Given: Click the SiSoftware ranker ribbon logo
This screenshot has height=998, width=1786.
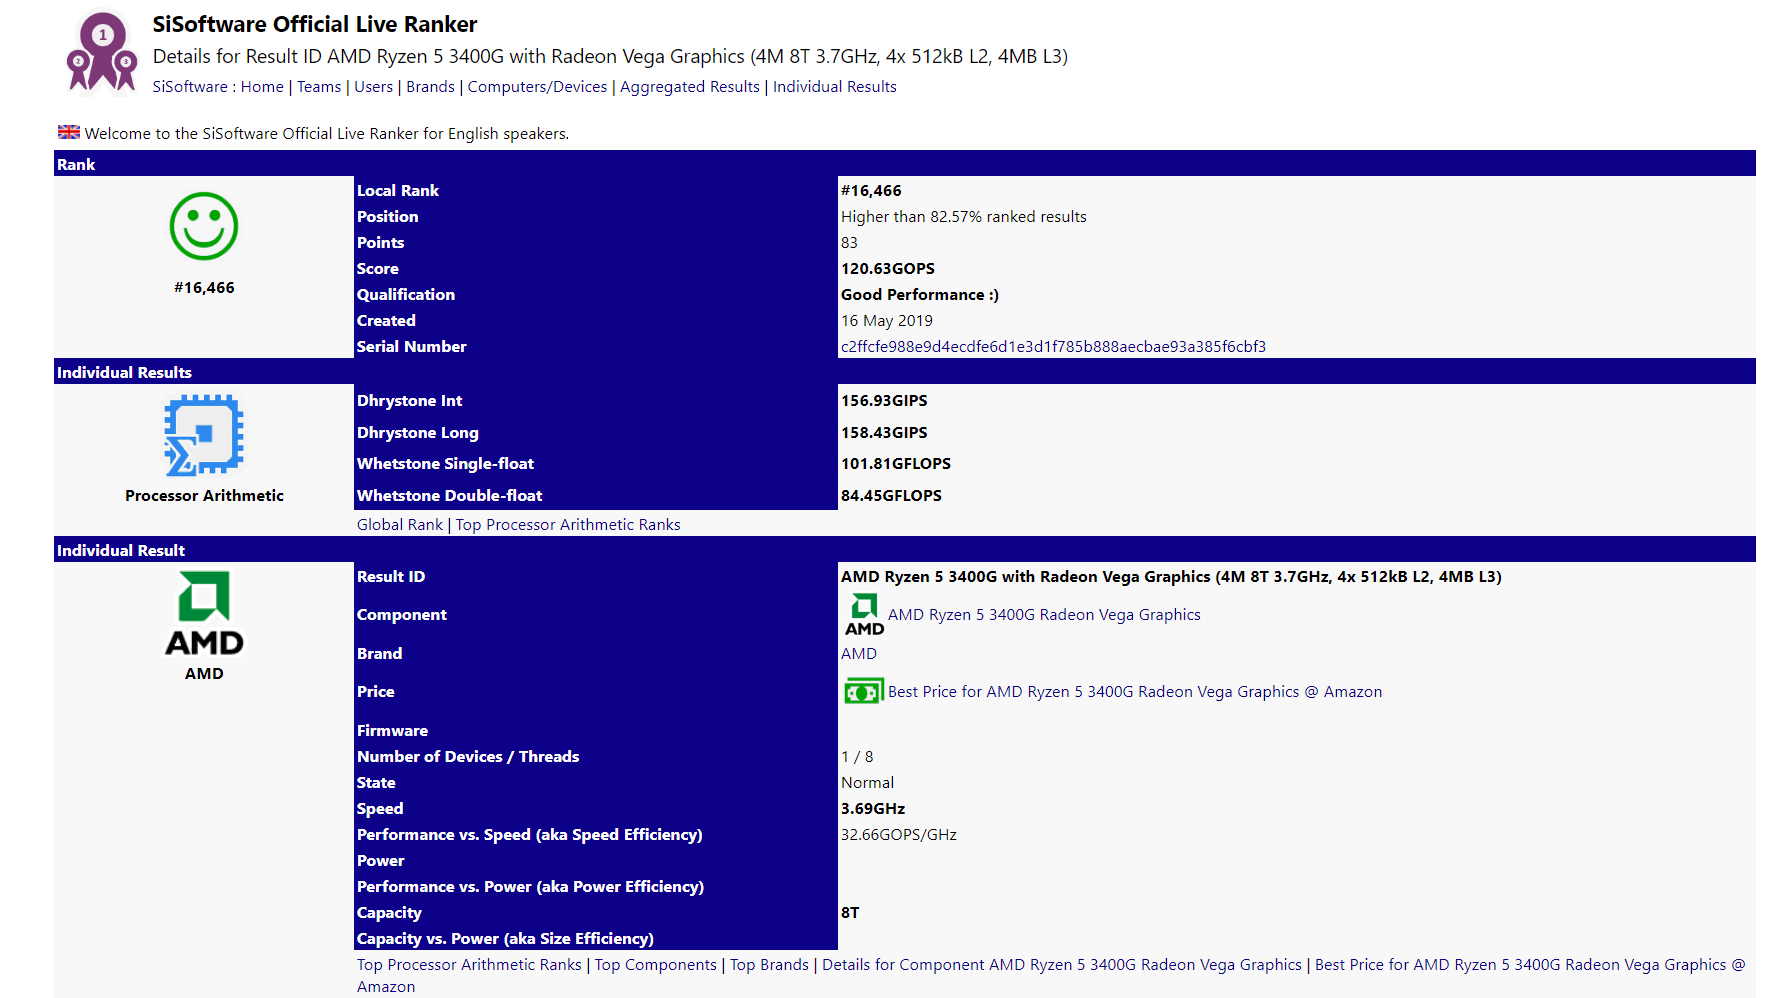Looking at the screenshot, I should (x=101, y=52).
